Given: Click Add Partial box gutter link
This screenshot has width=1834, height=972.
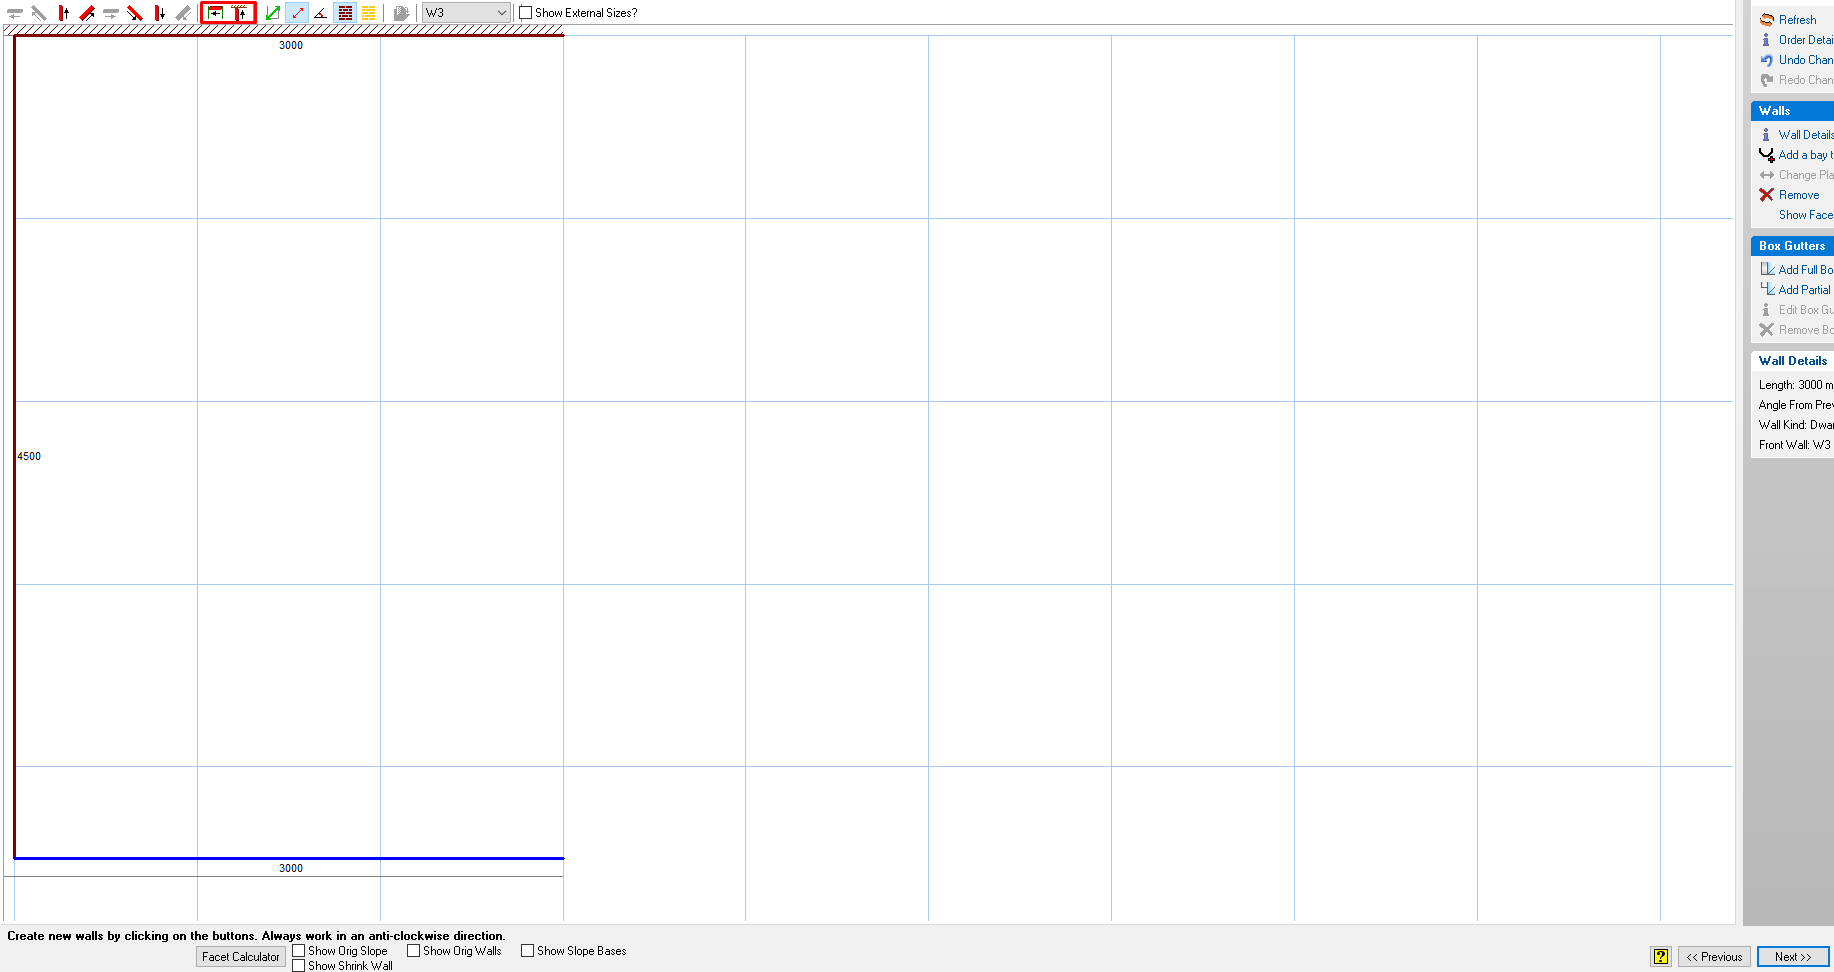Looking at the screenshot, I should pos(1805,290).
